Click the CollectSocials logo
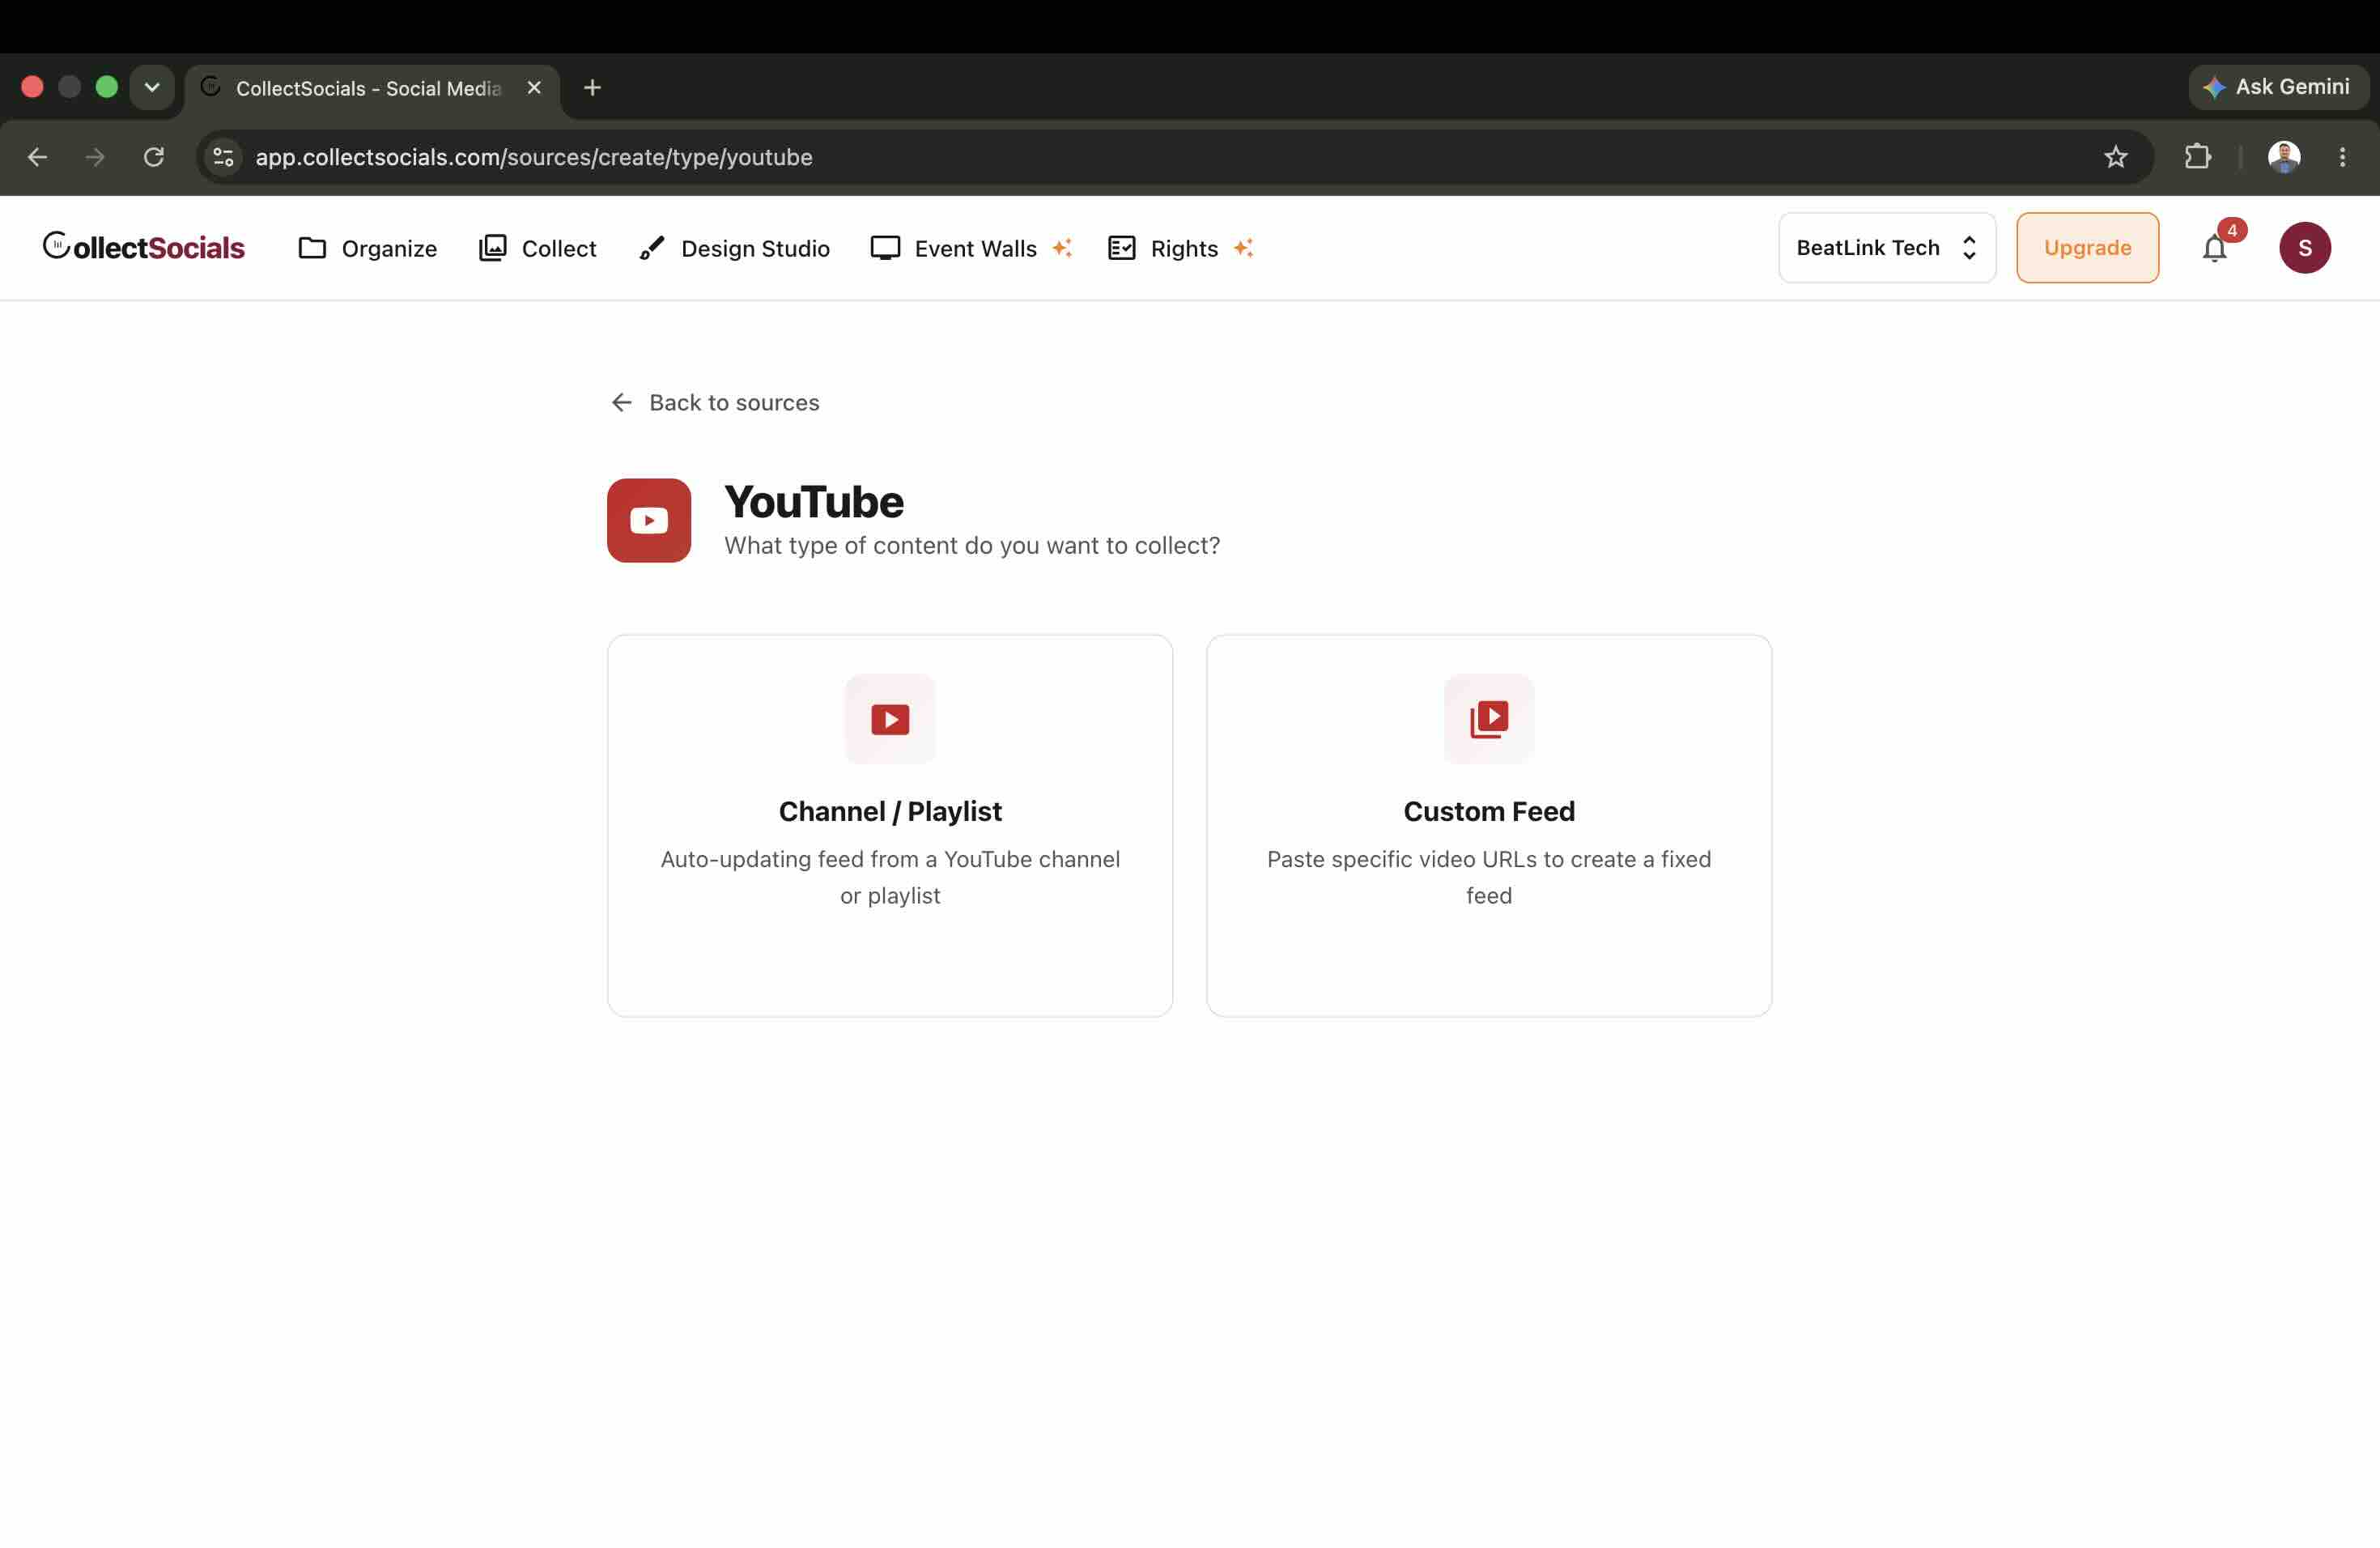This screenshot has height=1548, width=2380. point(143,247)
